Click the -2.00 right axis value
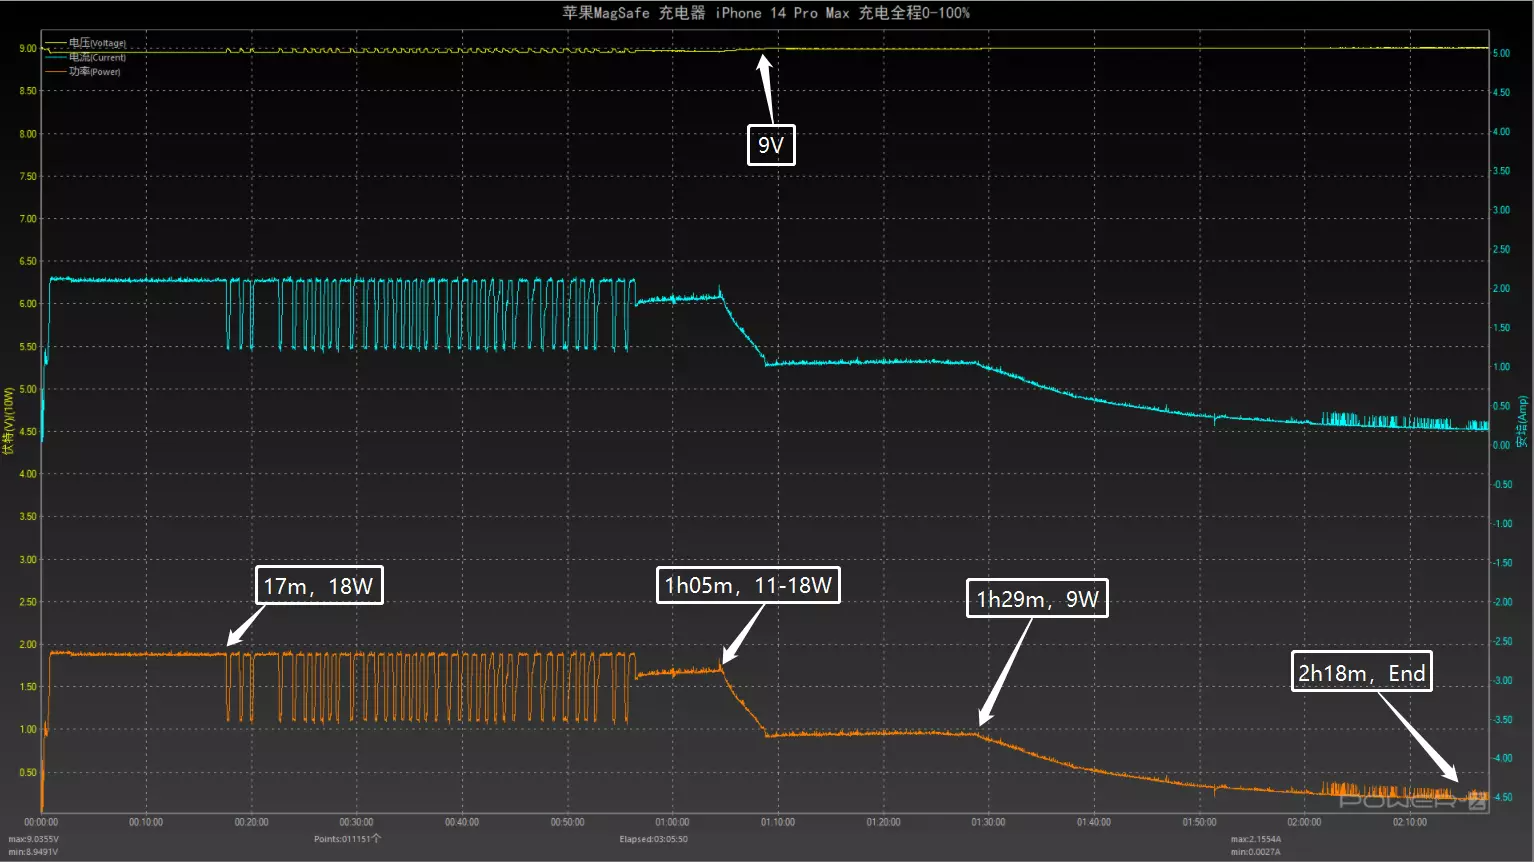 [1502, 602]
